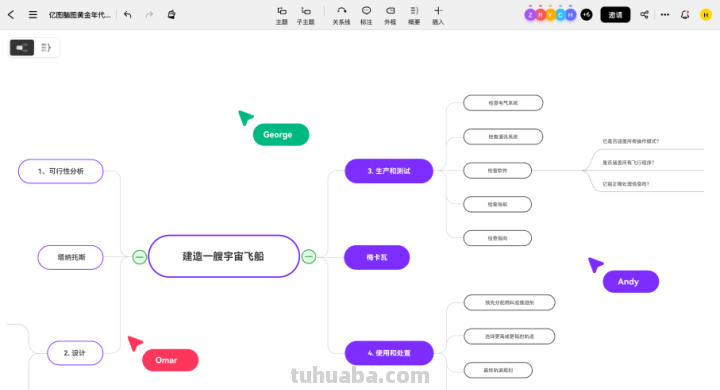This screenshot has width=720, height=390.
Task: Collapse the right branches of the central topic
Action: [309, 256]
